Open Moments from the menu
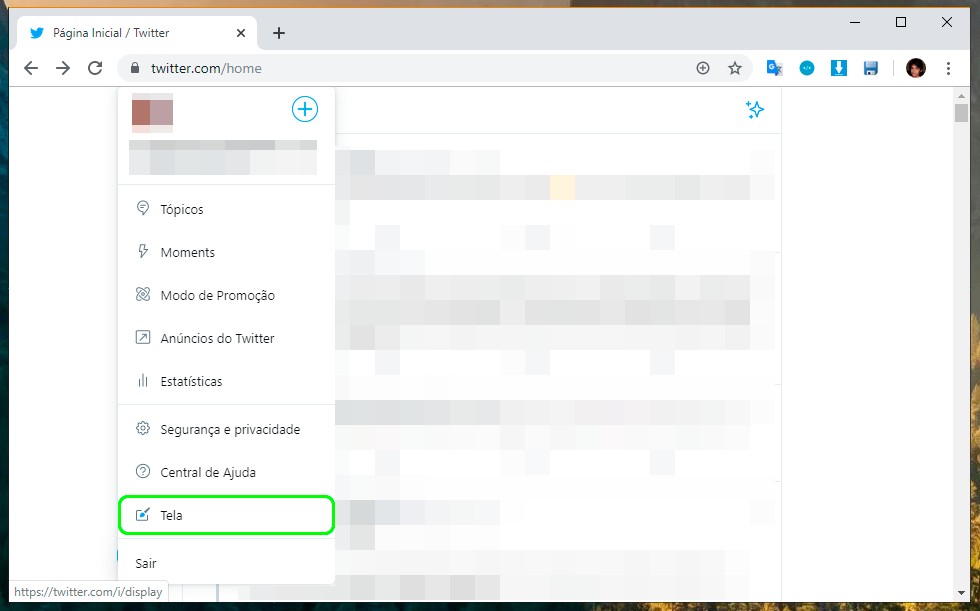 (x=226, y=252)
